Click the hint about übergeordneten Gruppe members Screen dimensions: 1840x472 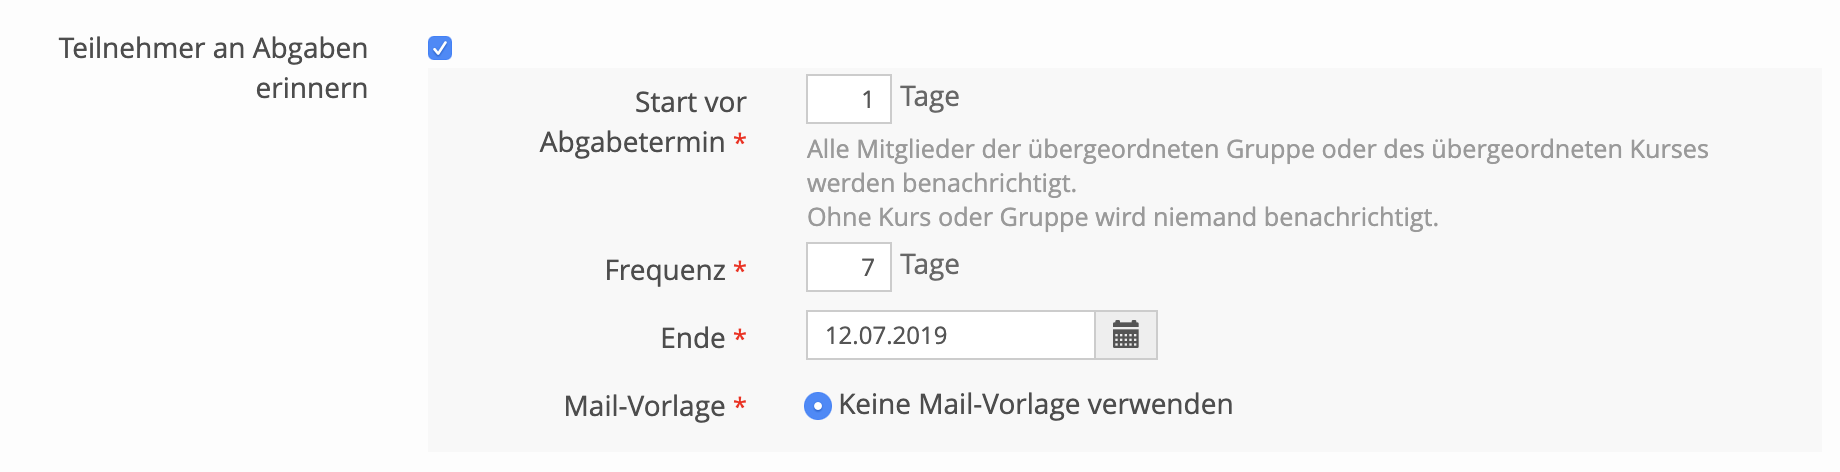pos(1257,166)
